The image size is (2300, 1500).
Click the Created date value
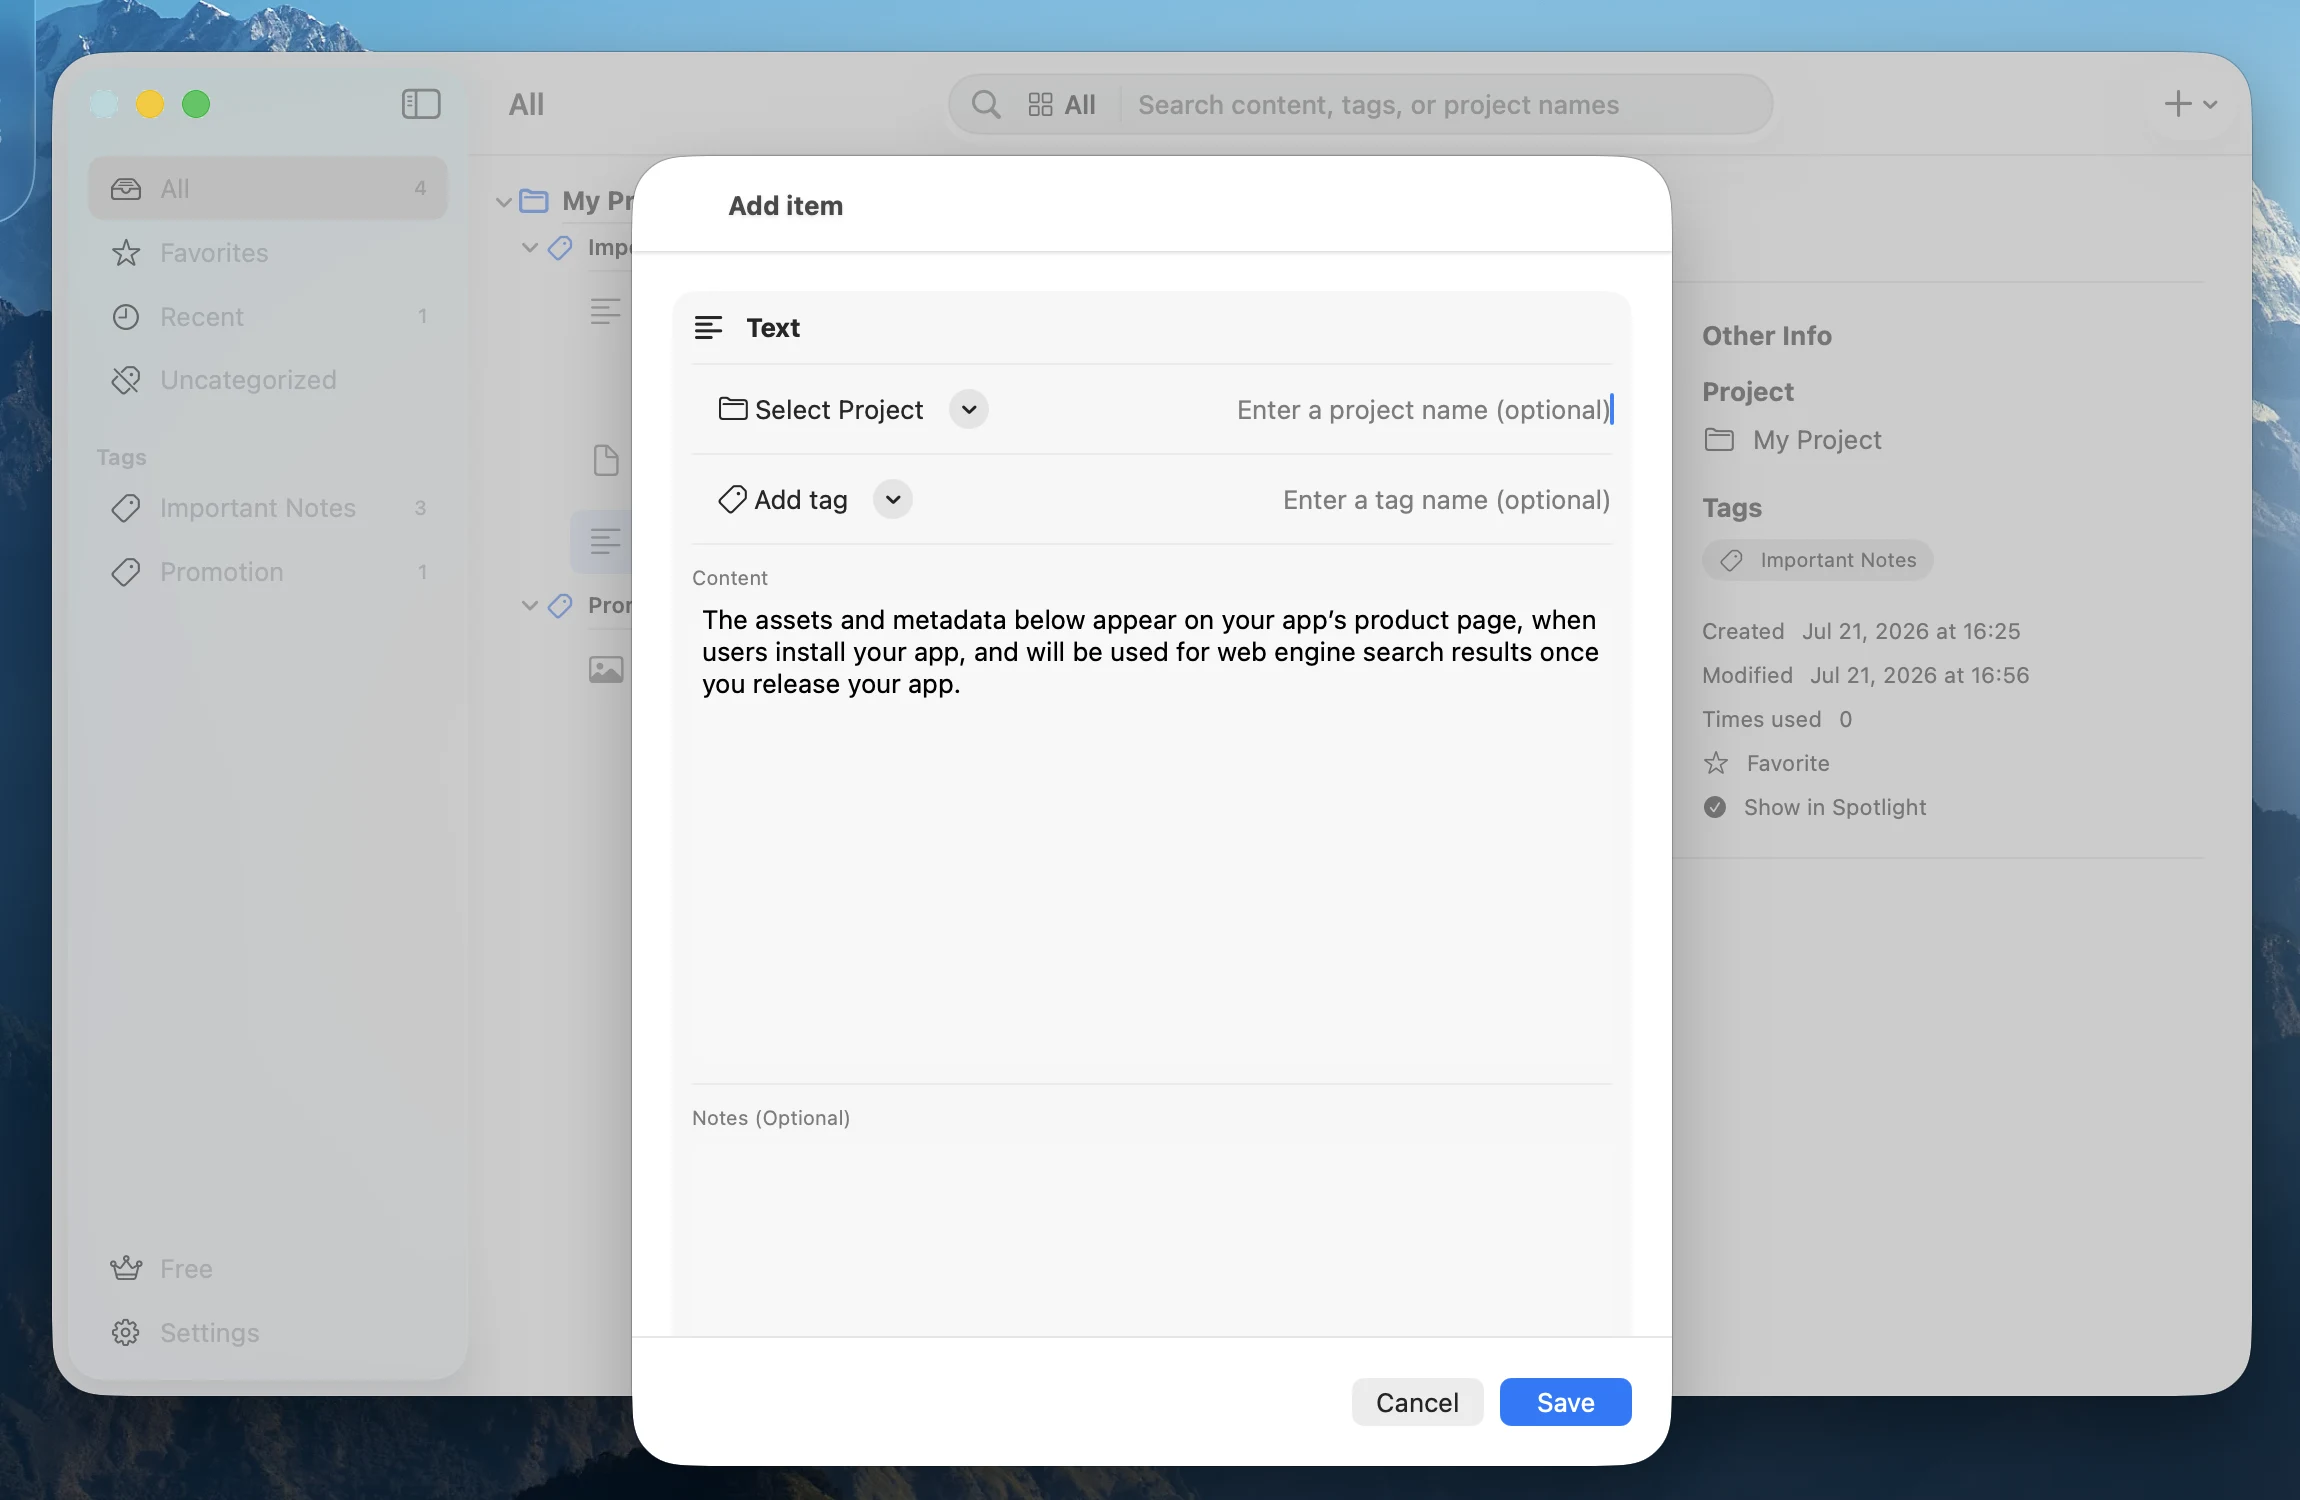[x=1911, y=631]
